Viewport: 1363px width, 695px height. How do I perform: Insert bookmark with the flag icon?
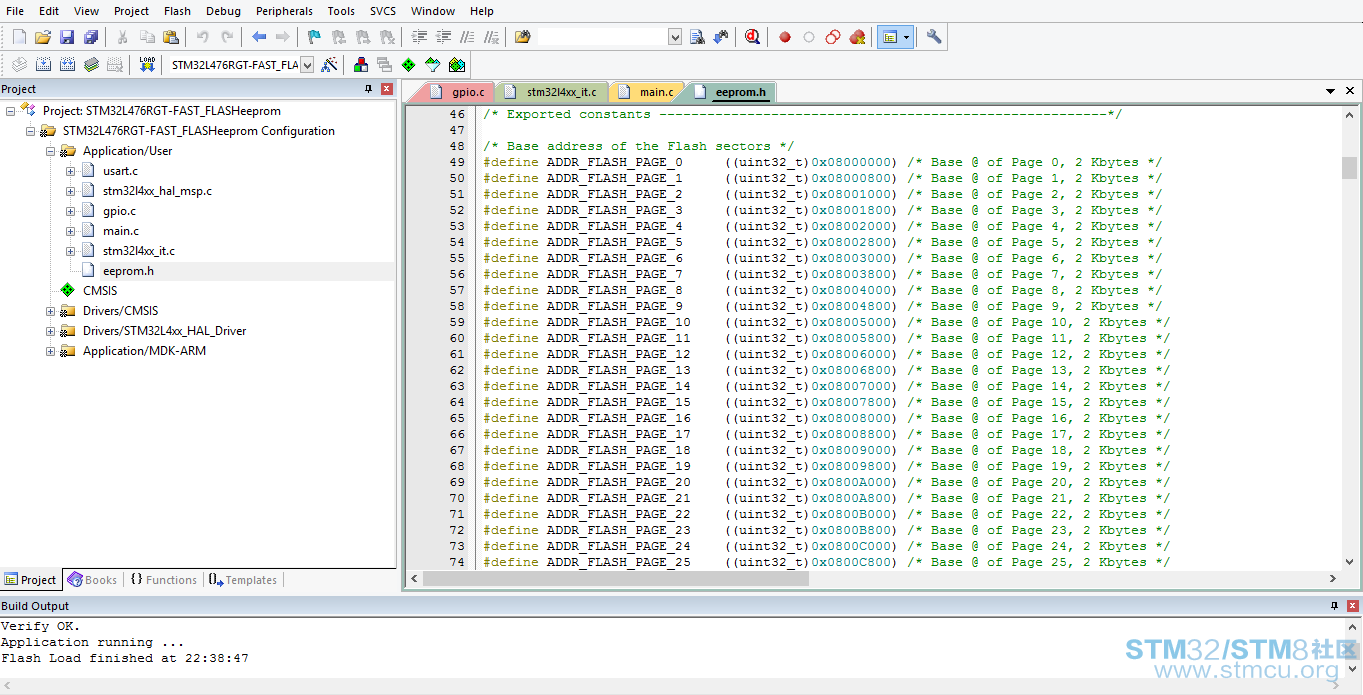coord(314,37)
